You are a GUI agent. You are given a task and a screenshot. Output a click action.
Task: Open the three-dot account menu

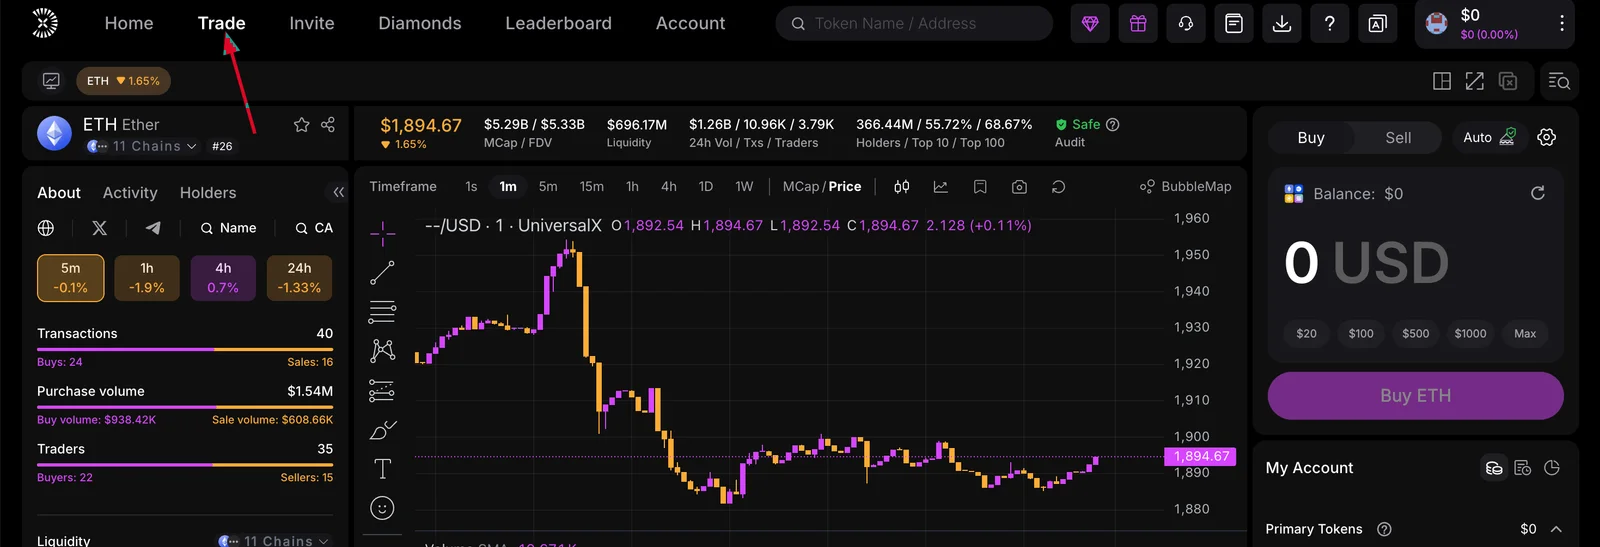click(x=1561, y=23)
